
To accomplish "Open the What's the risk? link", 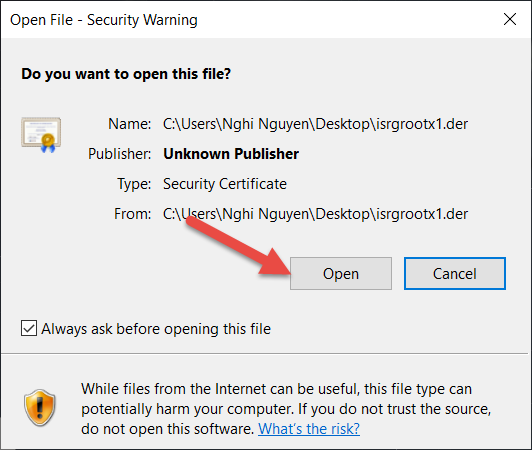I will coord(309,429).
